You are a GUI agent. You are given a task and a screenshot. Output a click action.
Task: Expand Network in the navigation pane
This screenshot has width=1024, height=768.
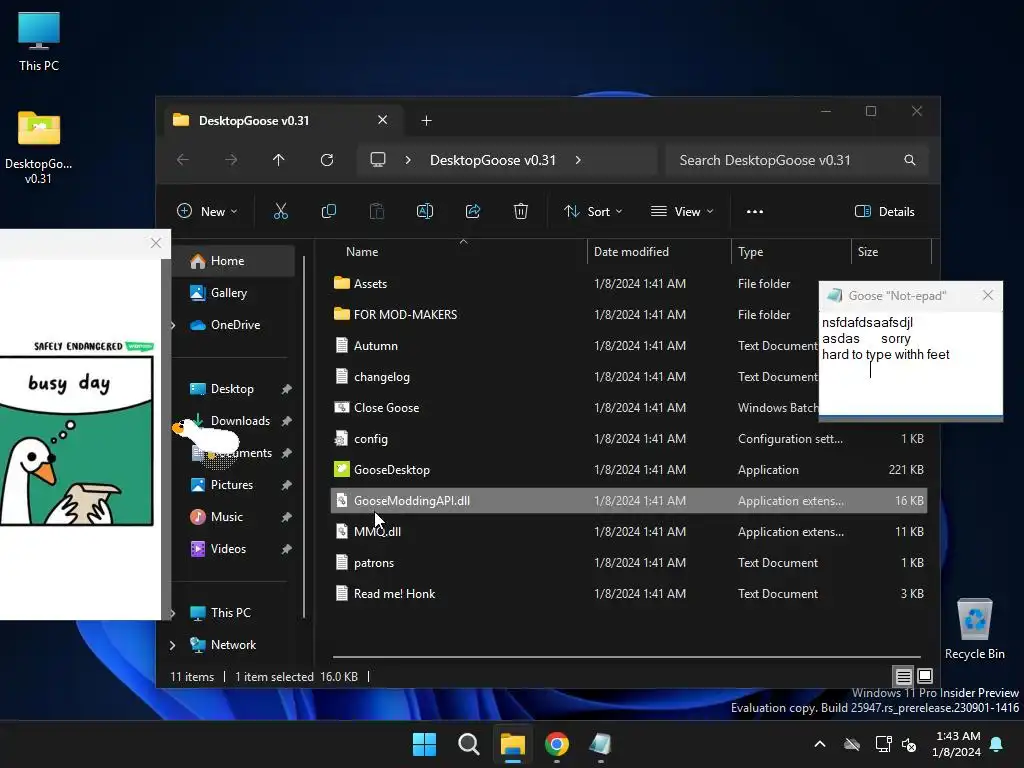click(x=172, y=645)
